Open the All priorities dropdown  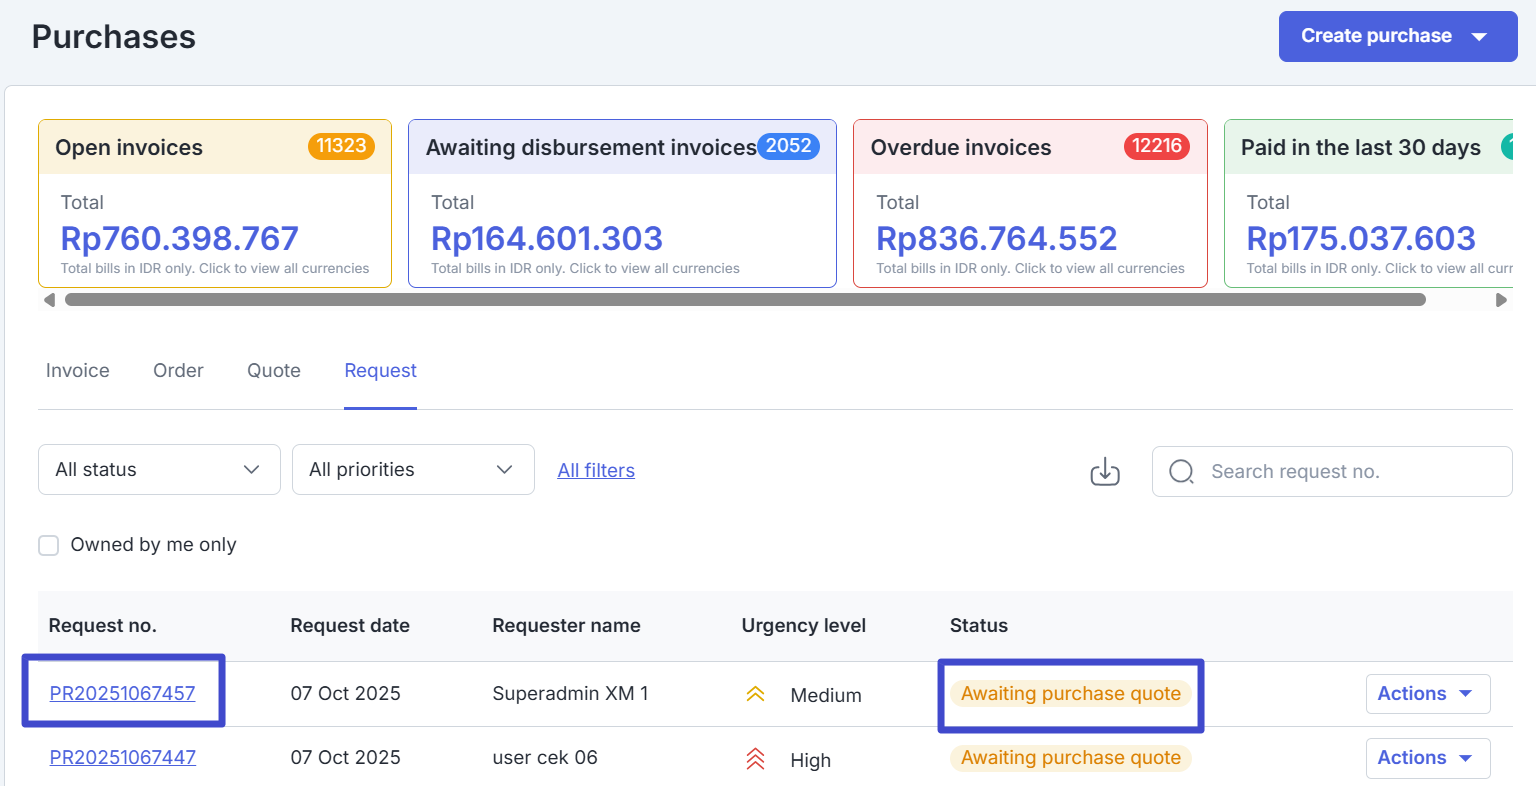click(413, 470)
